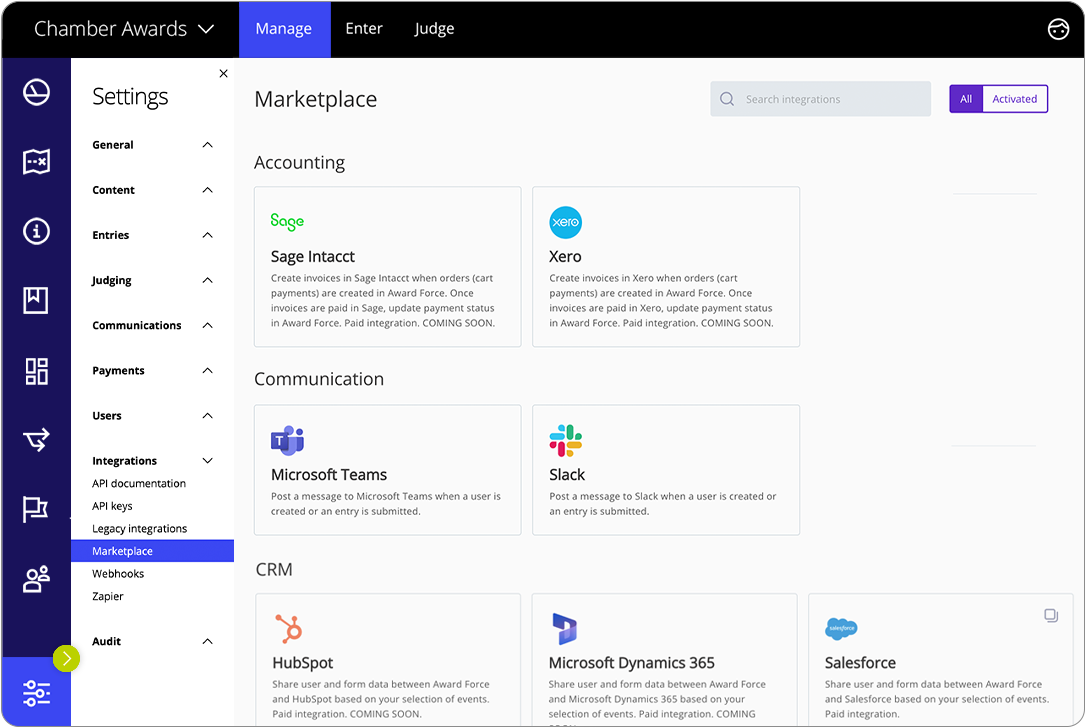Select the bookmark icon in the sidebar
1086x728 pixels.
[36, 301]
